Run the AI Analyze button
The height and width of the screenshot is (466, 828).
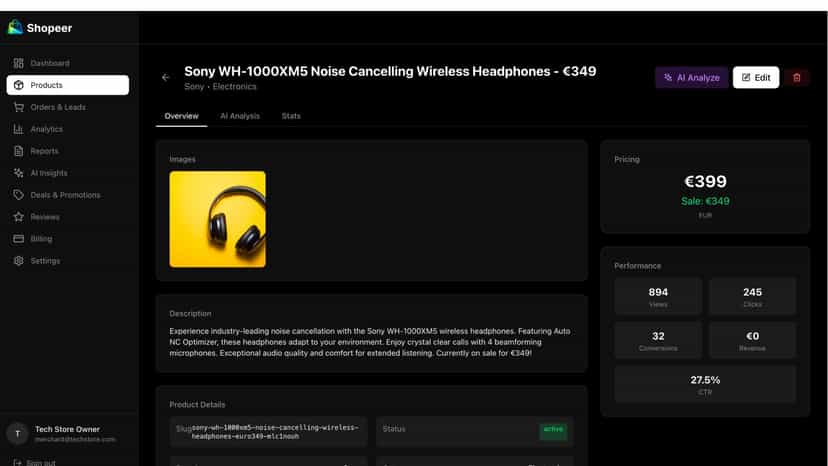[x=691, y=78]
